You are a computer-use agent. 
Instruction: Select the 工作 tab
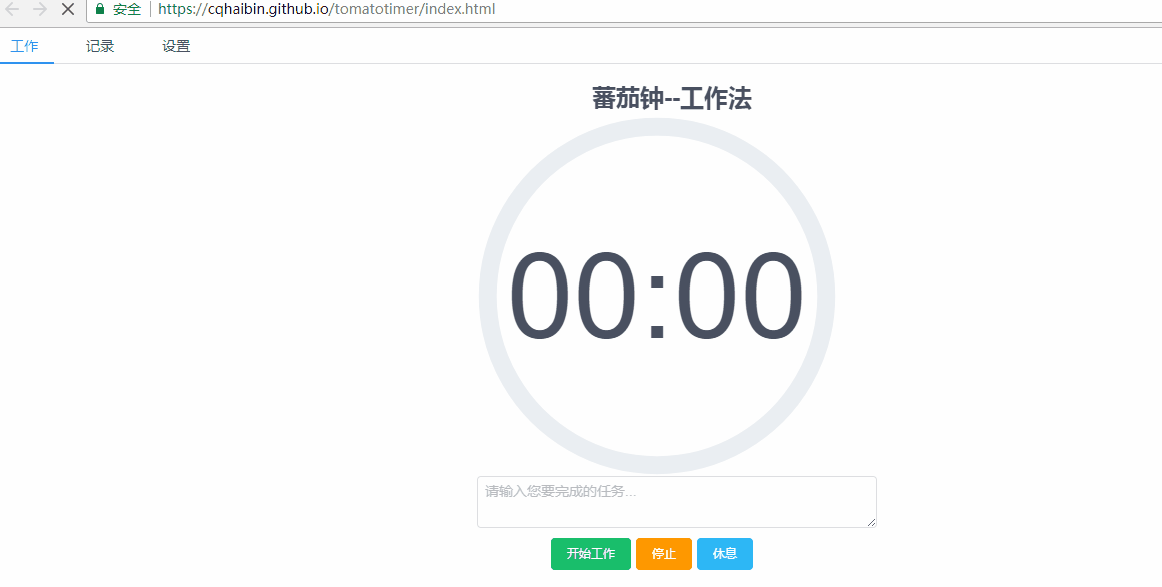27,45
